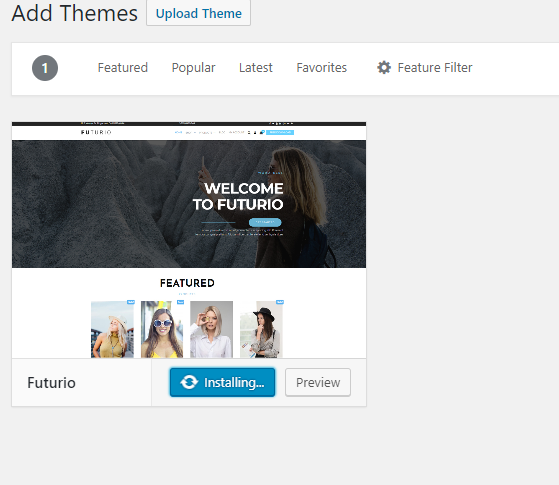Screen dimensions: 559x485
Task: Preview the Futurio theme
Action: (x=318, y=382)
